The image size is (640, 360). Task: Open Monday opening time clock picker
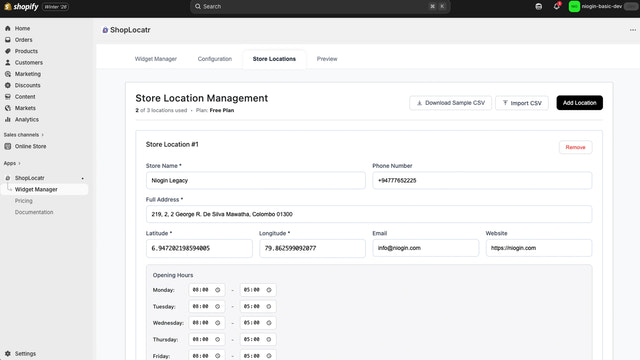coord(218,290)
